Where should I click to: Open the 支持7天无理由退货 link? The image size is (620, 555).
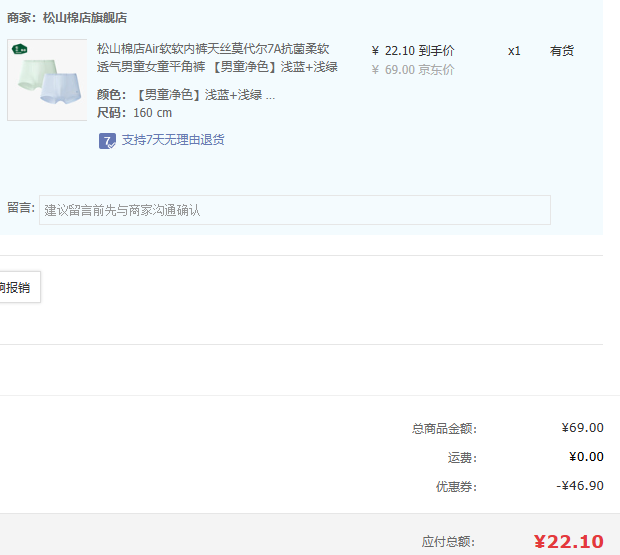tap(173, 140)
